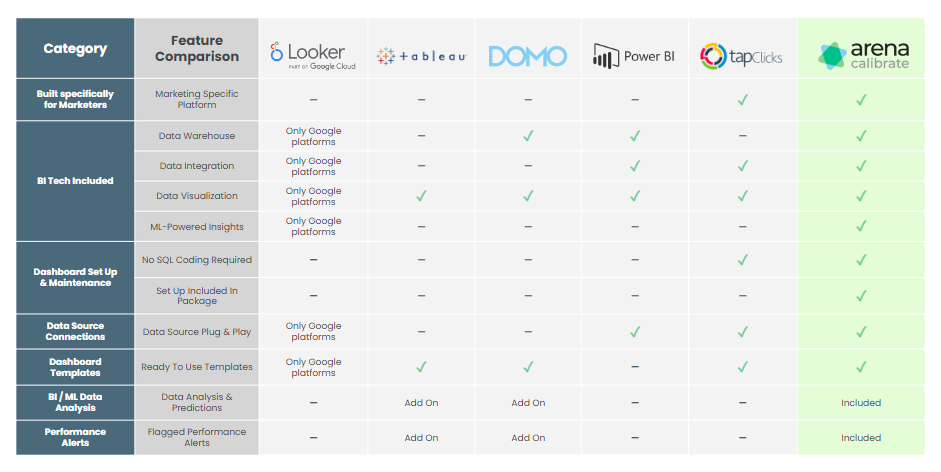941x472 pixels.
Task: Click the Dashboard Set Up & Maintenance cell
Action: 75,277
